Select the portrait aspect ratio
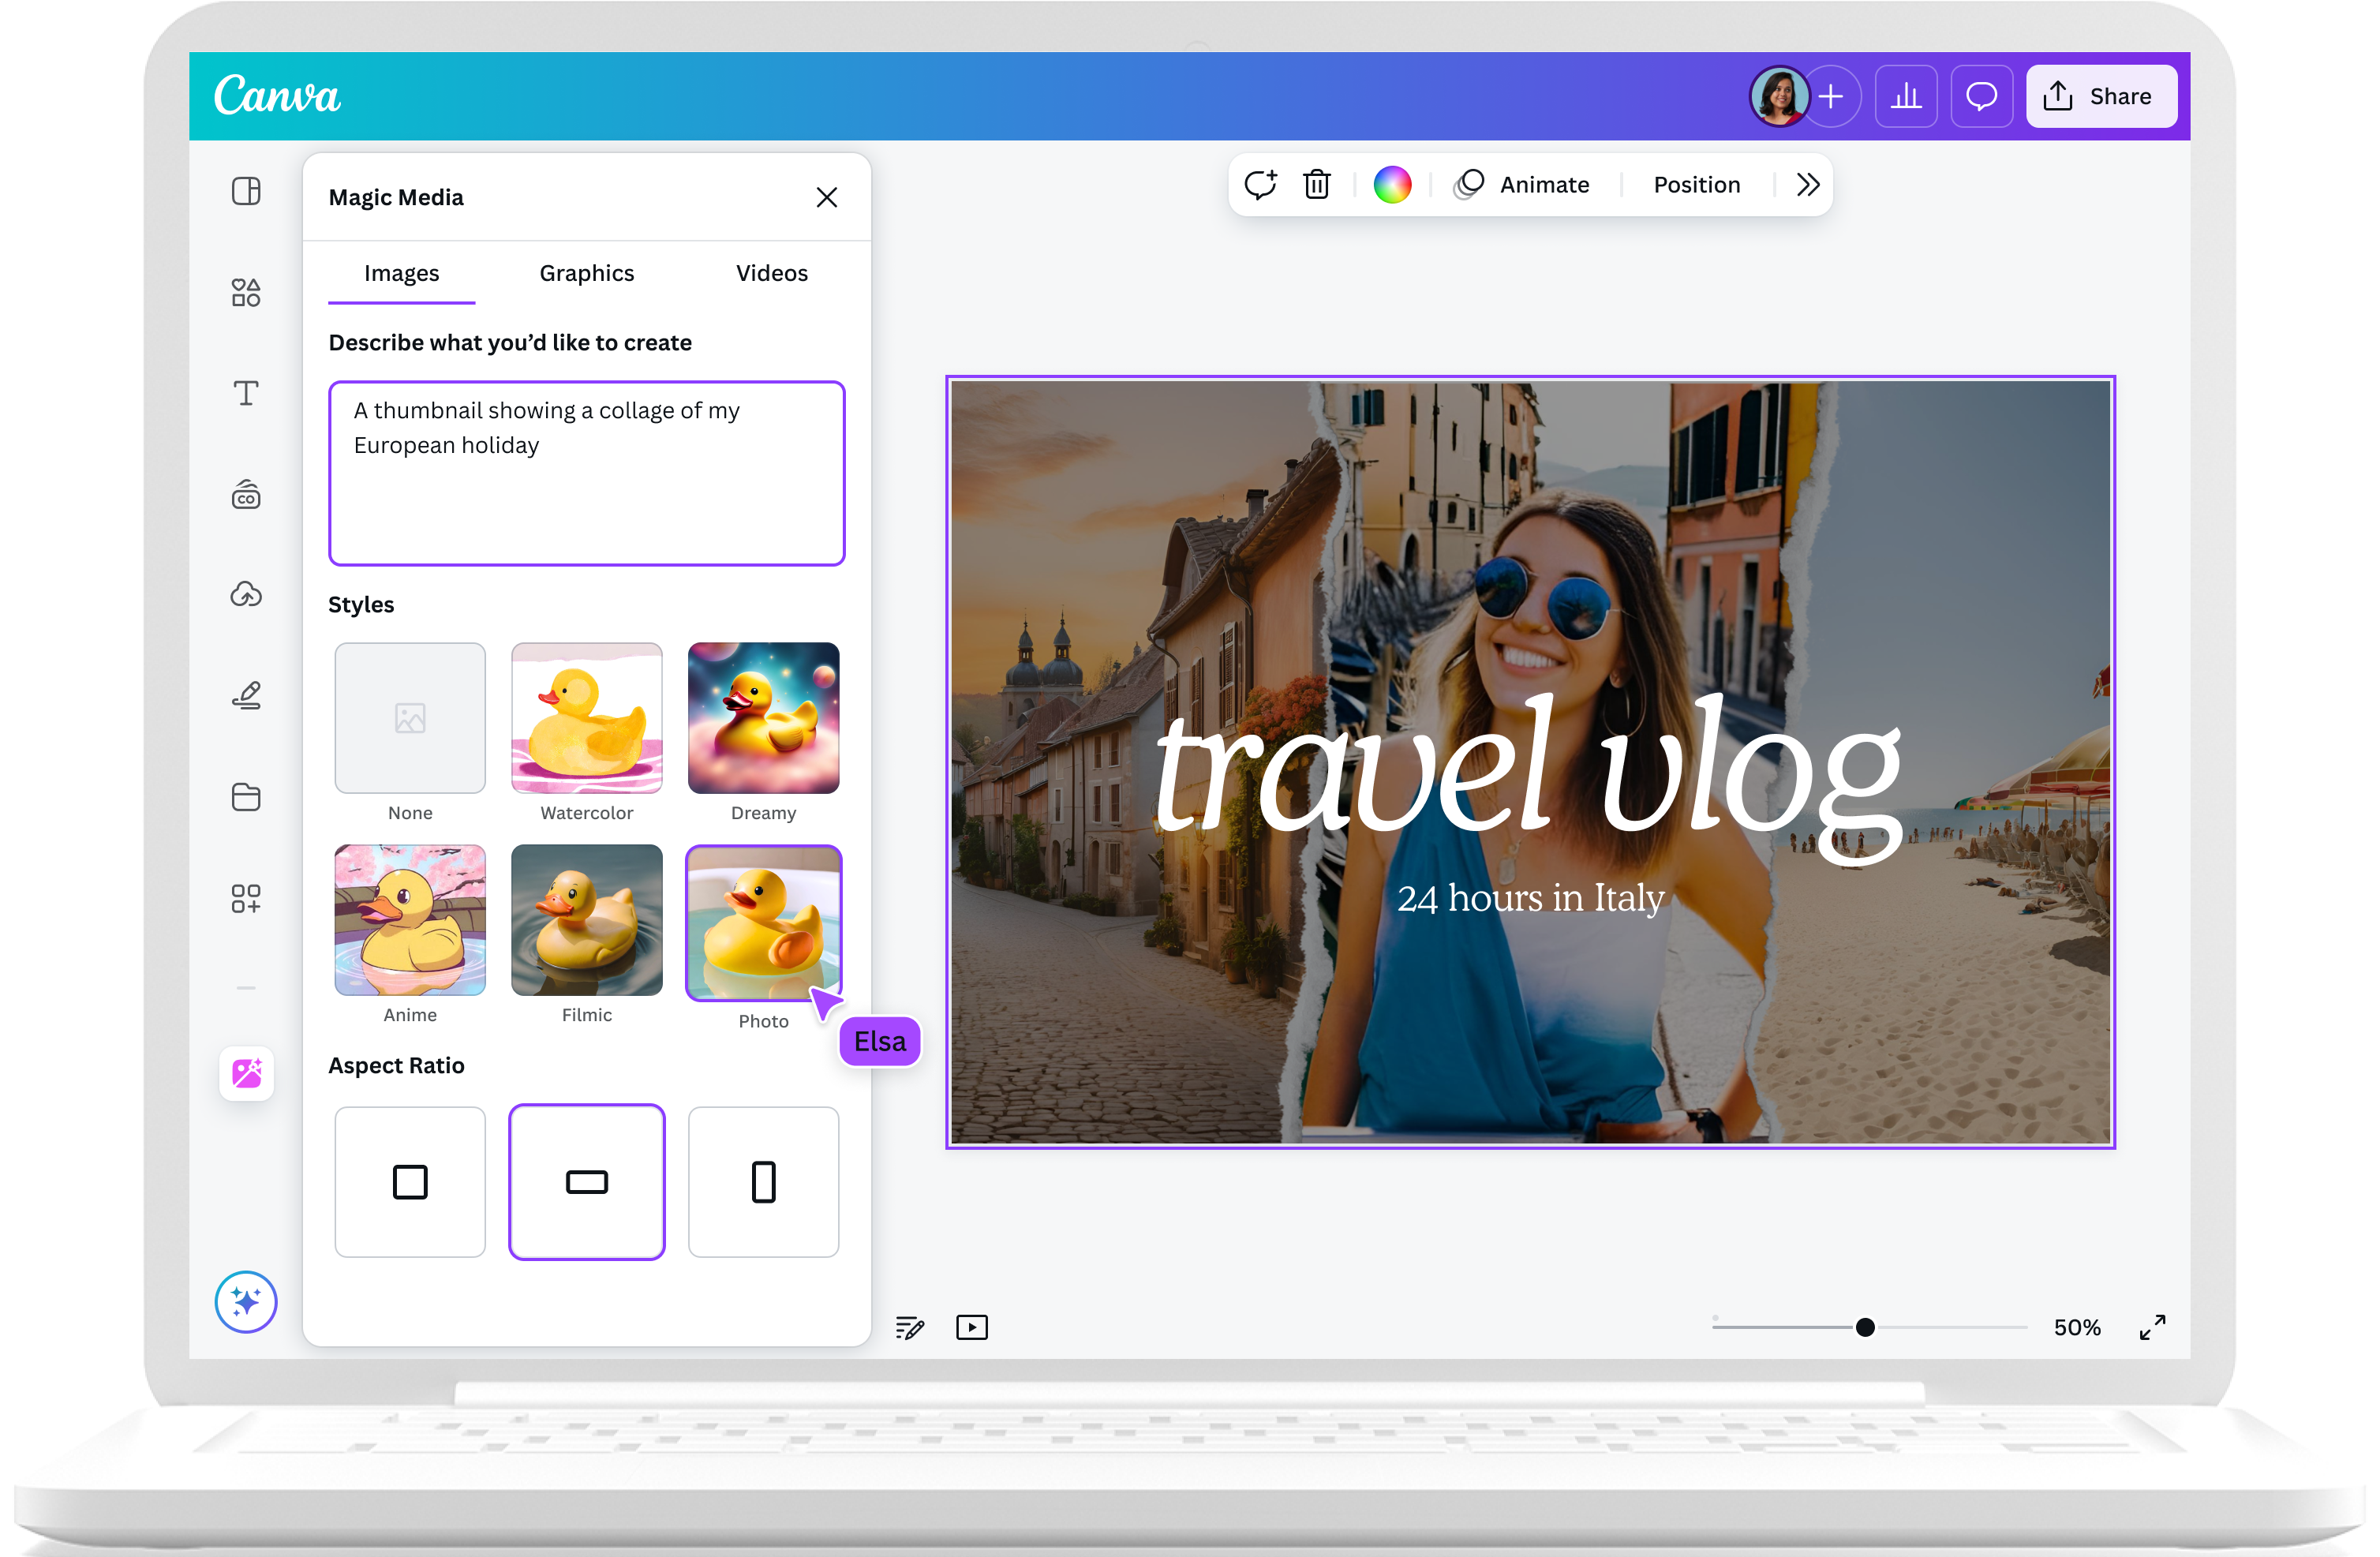Image resolution: width=2380 pixels, height=1557 pixels. coord(763,1182)
